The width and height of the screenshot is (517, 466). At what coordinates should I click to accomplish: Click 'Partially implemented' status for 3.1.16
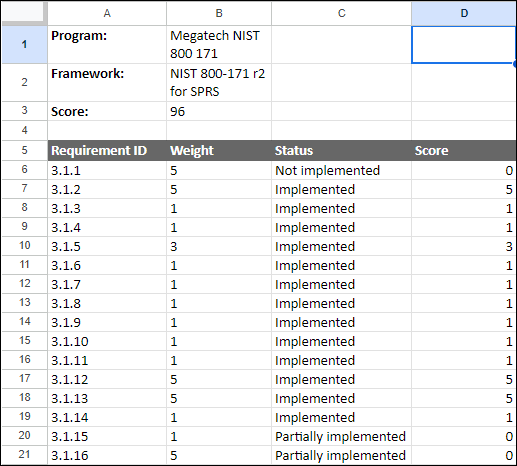[x=341, y=455]
